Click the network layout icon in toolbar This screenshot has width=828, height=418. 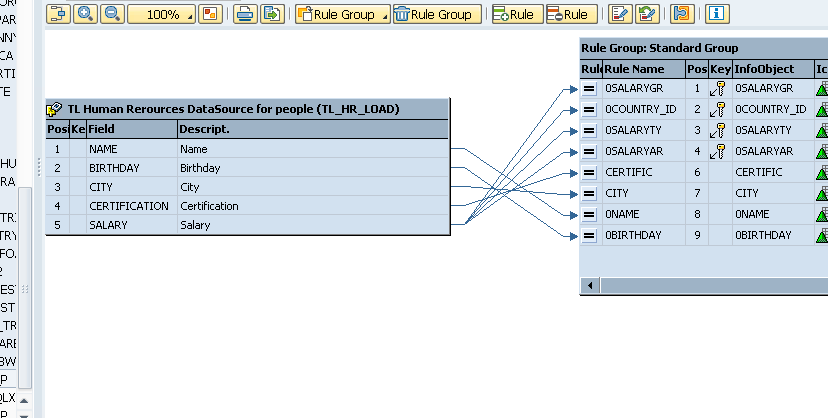[x=58, y=14]
